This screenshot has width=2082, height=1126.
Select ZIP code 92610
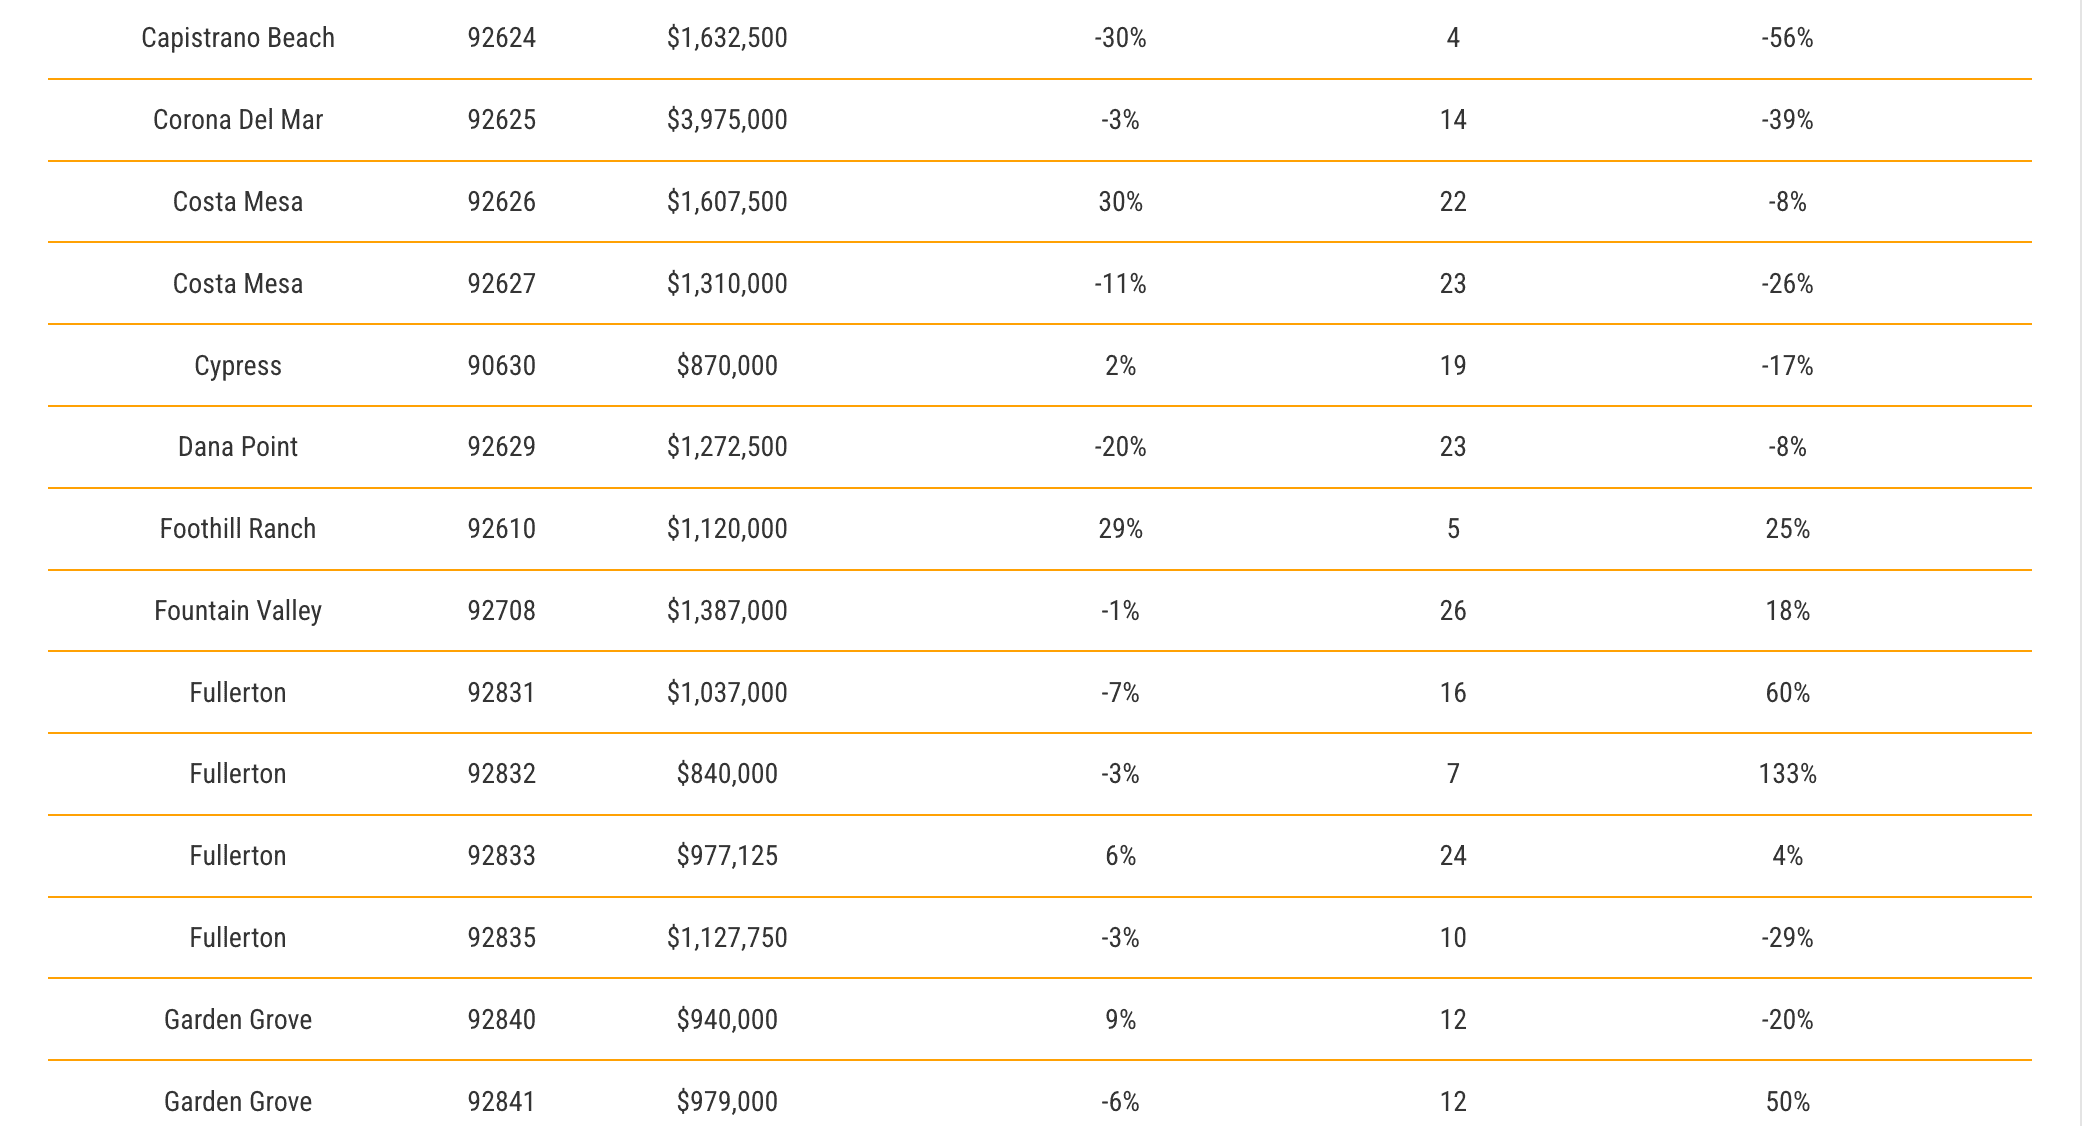pos(501,529)
